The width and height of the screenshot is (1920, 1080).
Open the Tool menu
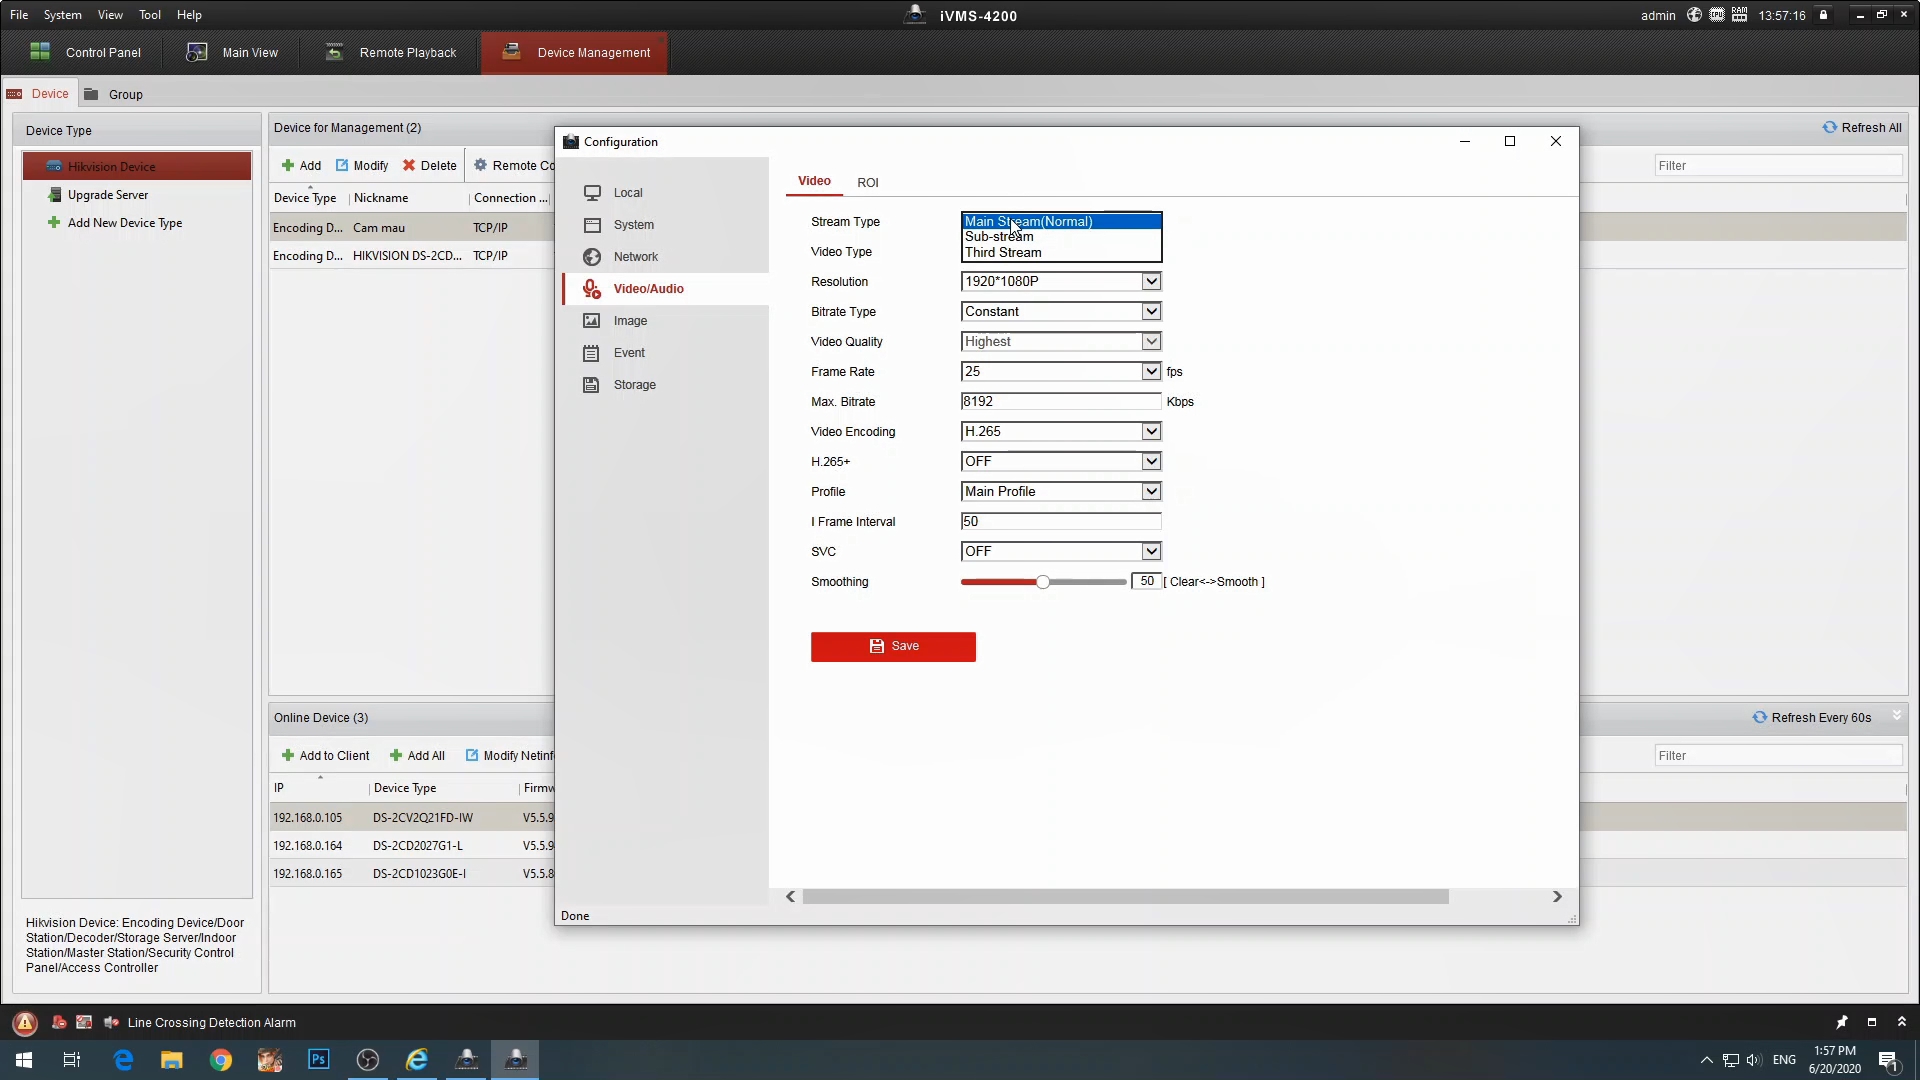click(150, 15)
